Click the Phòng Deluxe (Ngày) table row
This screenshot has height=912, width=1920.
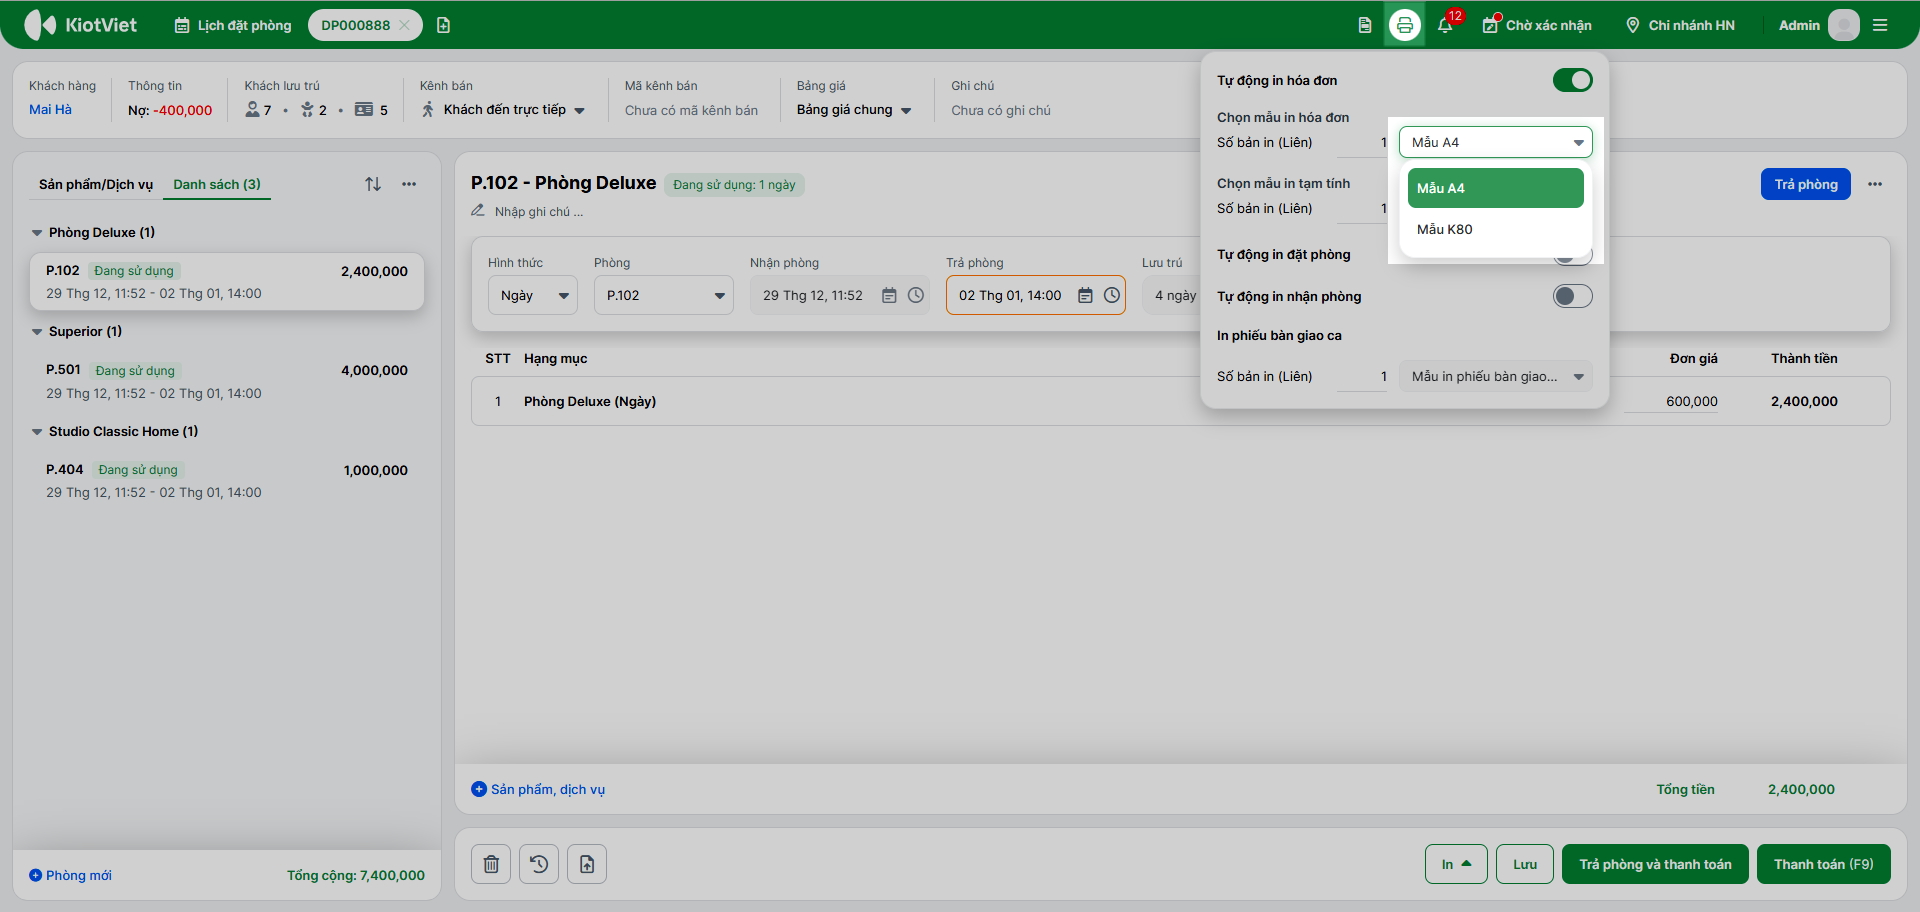(1181, 401)
